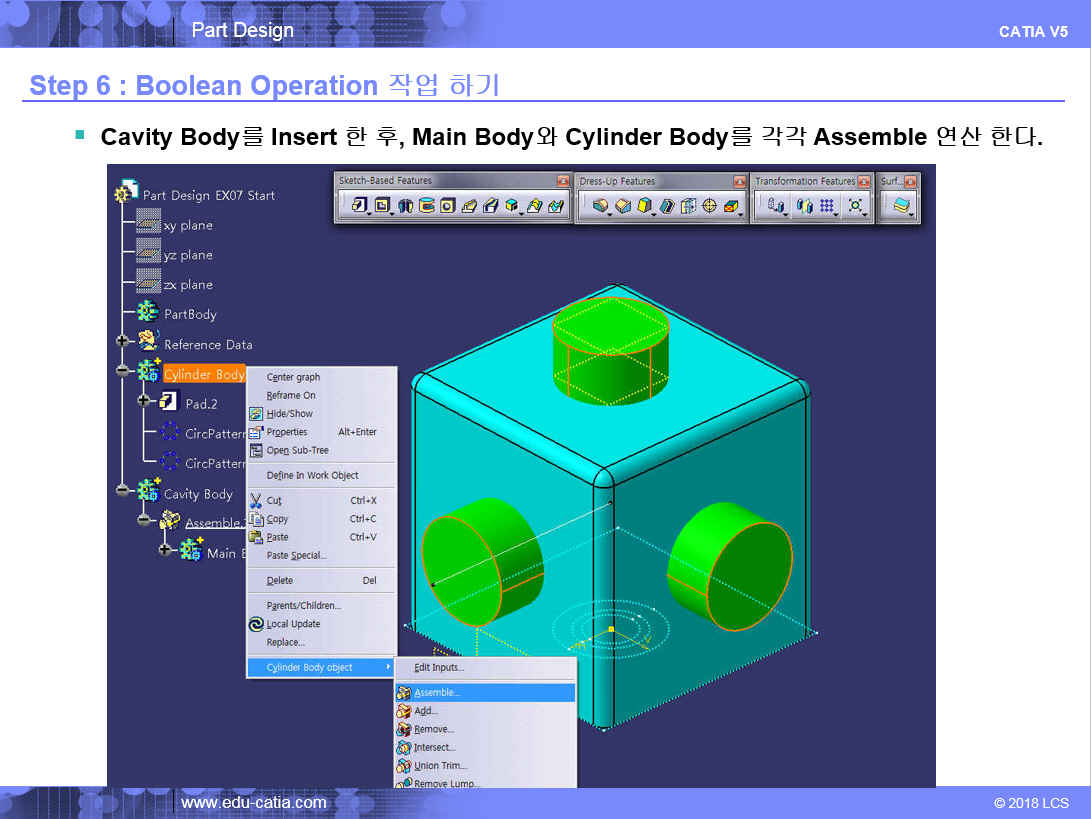
Task: Select the xy plane in the tree
Action: point(187,225)
